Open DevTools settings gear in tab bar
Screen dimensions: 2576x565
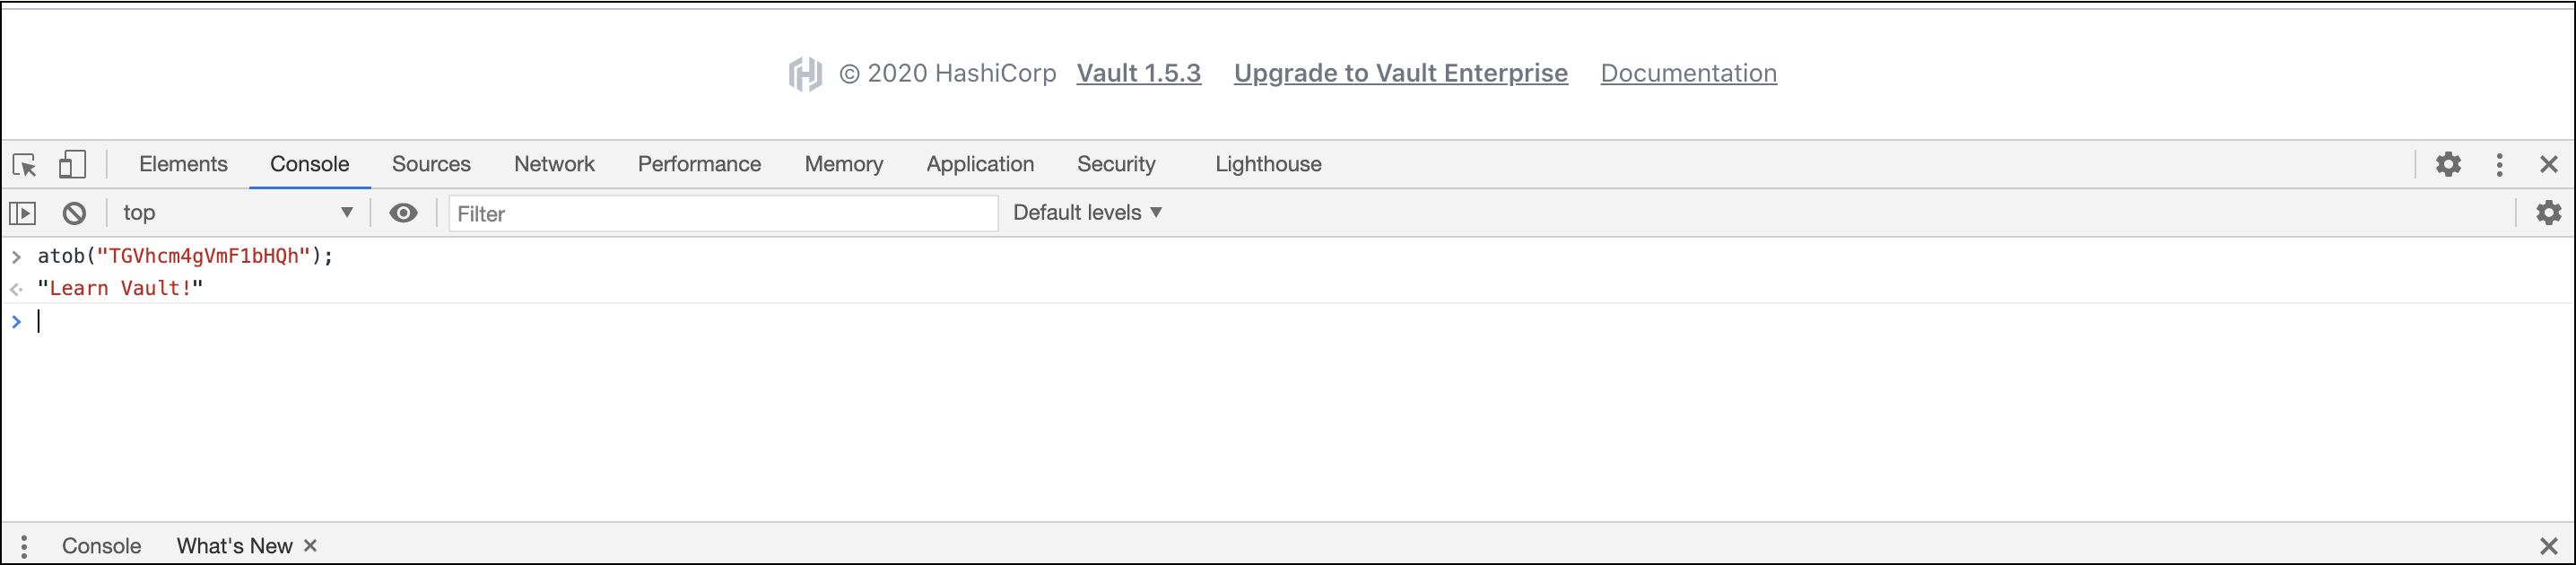tap(2448, 164)
